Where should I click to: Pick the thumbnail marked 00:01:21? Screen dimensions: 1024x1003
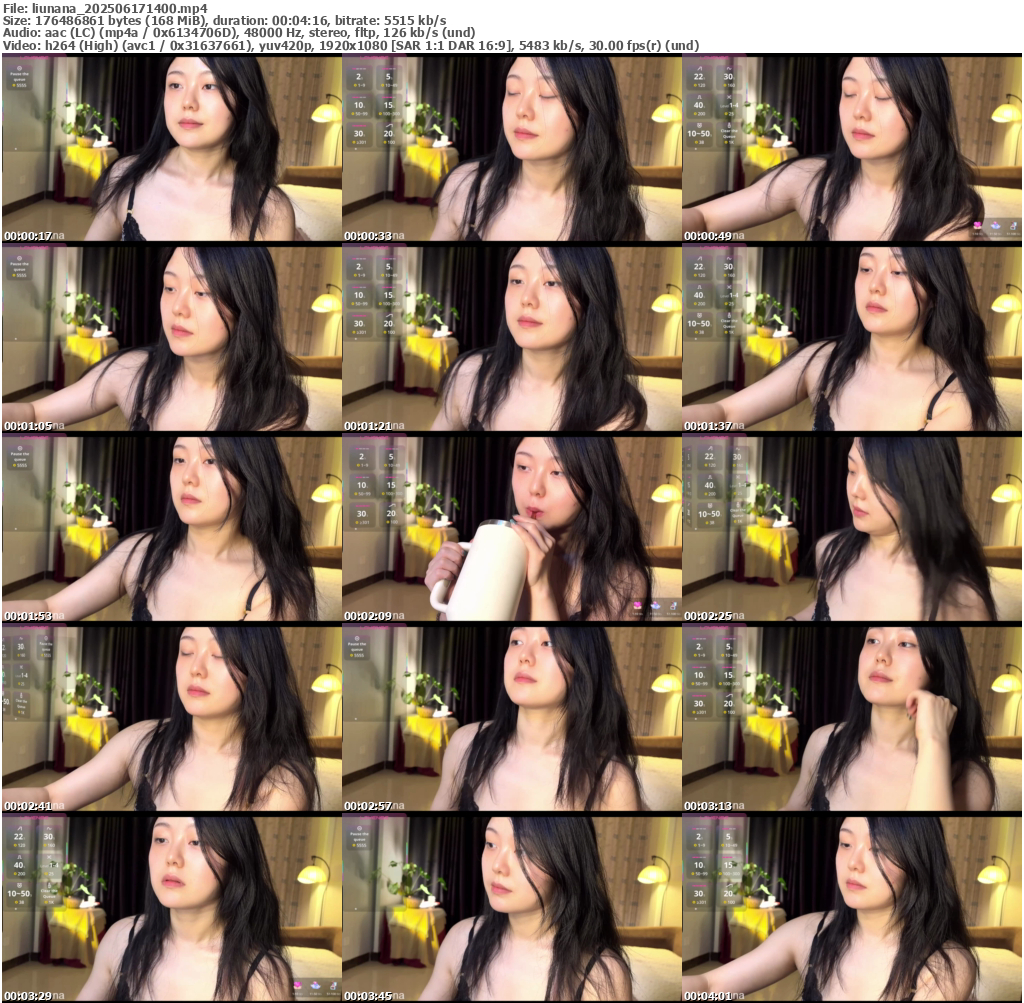click(512, 339)
